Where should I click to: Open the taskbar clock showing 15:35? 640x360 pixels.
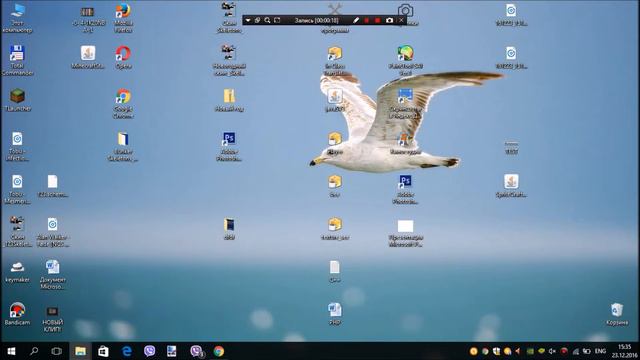coord(624,351)
